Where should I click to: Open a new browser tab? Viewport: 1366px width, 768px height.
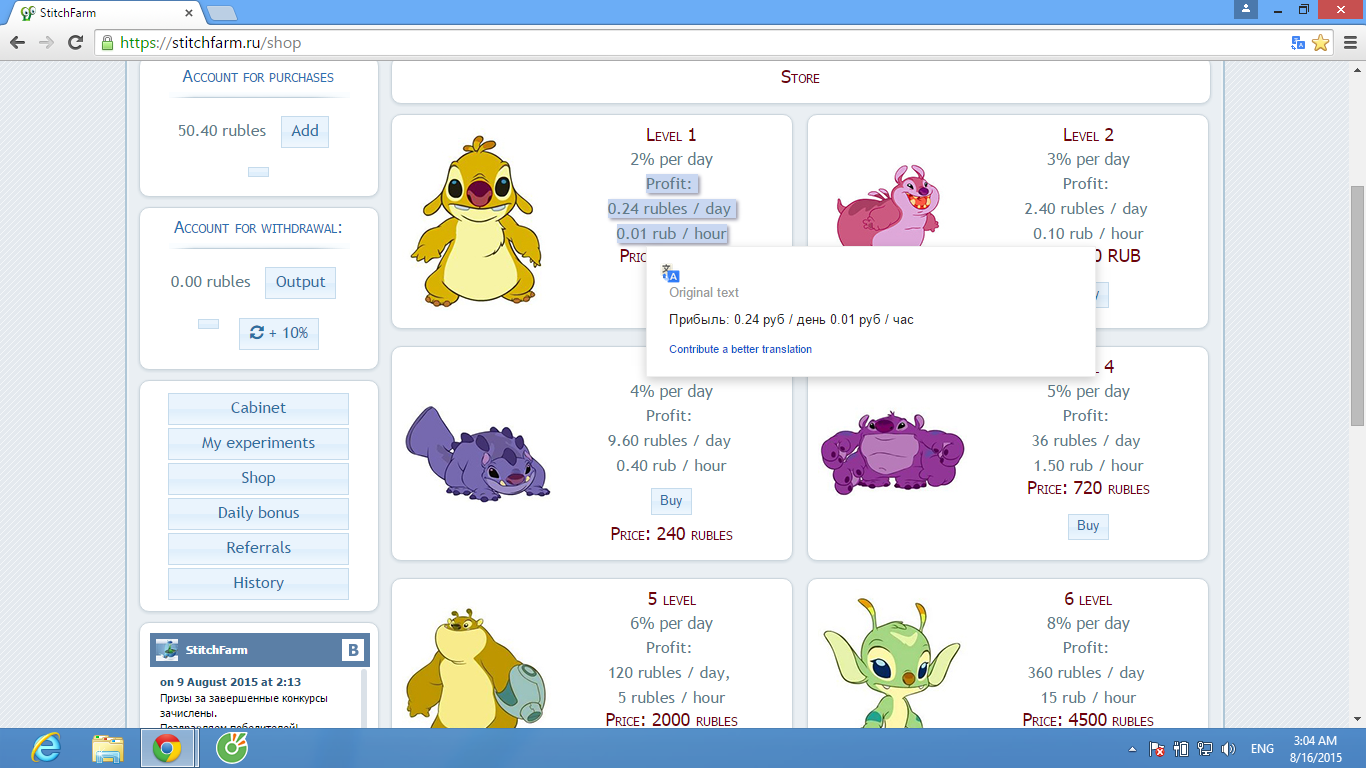(x=221, y=13)
